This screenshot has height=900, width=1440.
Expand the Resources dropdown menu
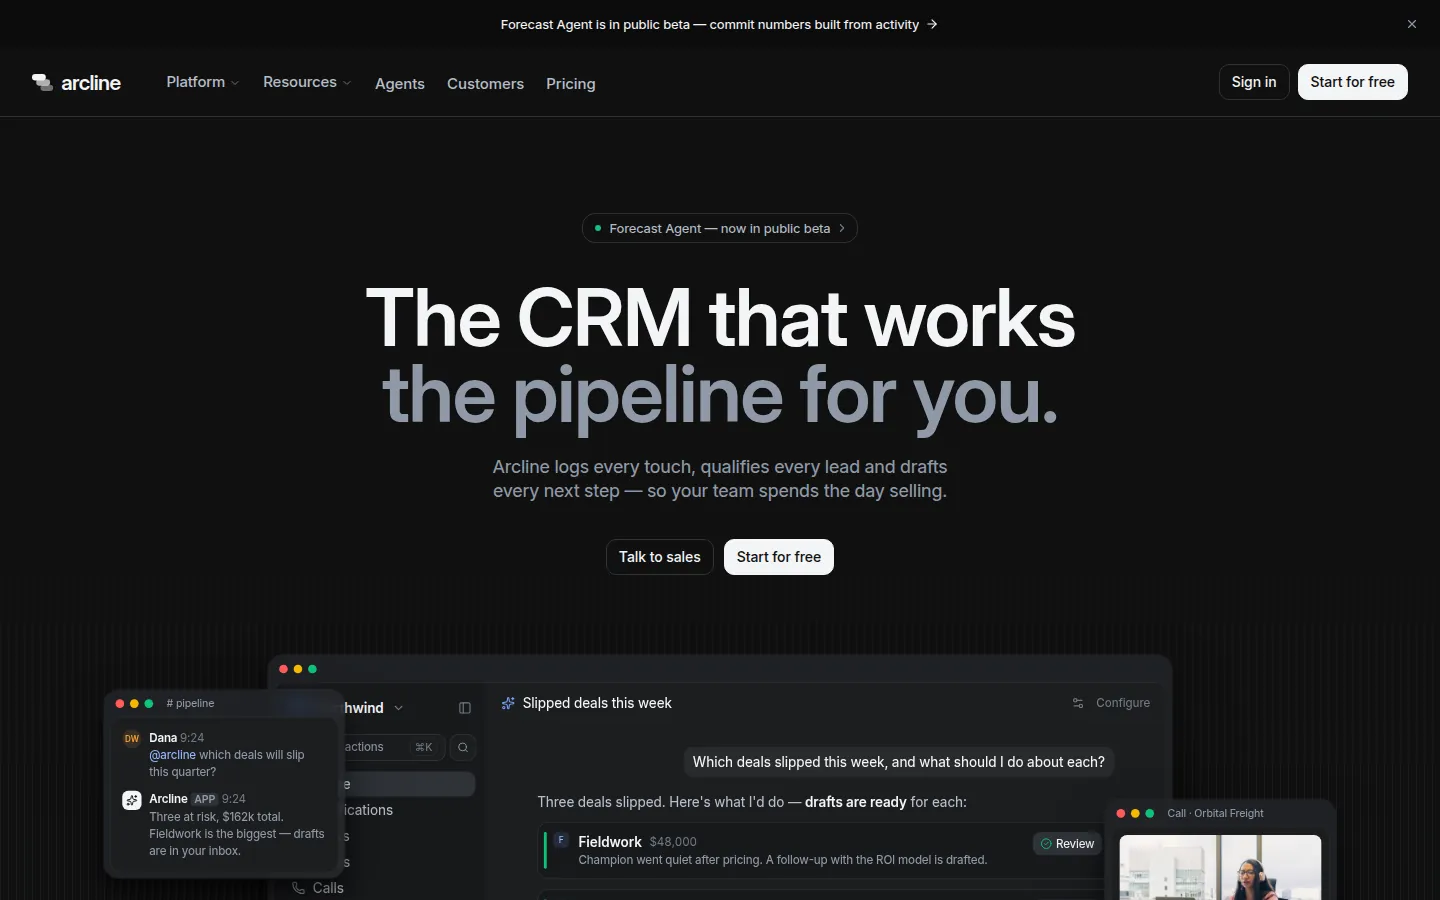coord(307,82)
